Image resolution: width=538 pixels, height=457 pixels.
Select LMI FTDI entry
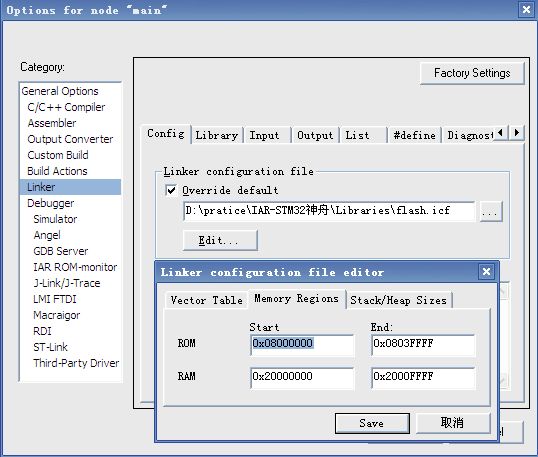pyautogui.click(x=55, y=299)
